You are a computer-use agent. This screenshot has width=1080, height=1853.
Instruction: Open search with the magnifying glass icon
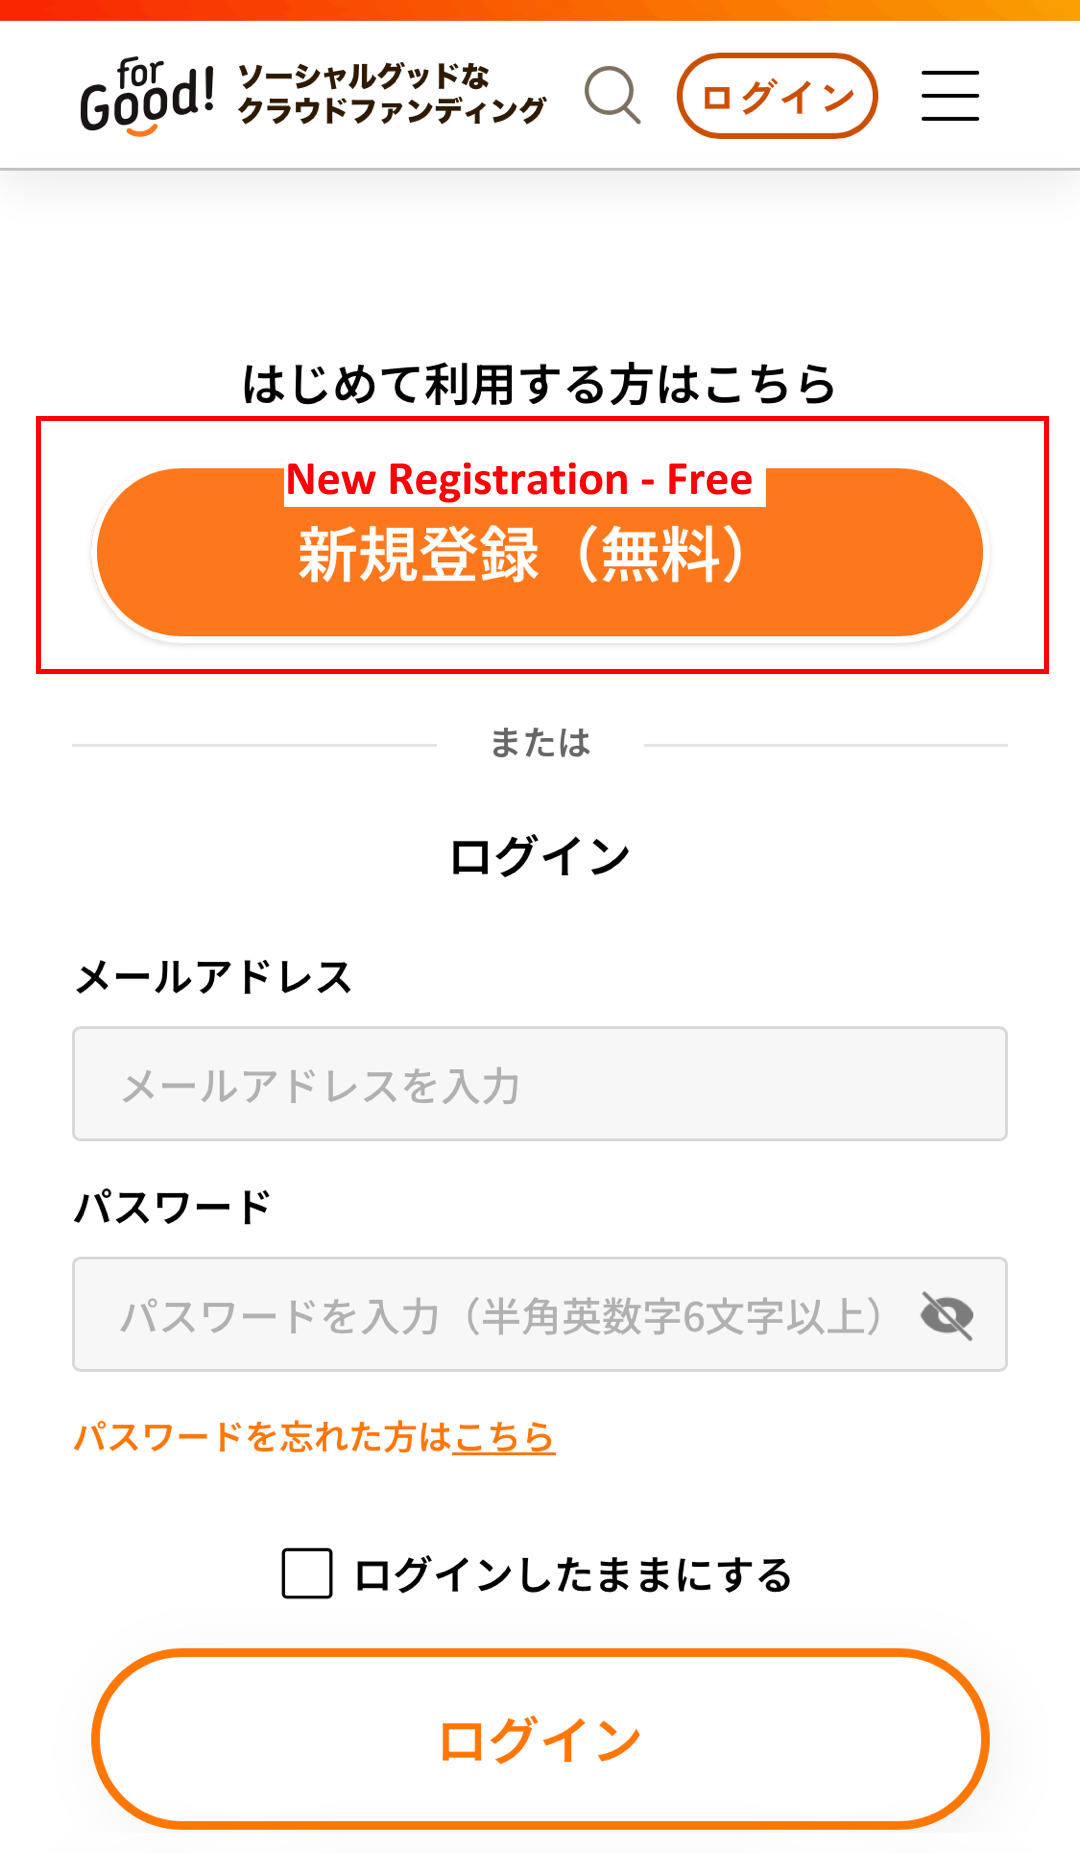[612, 96]
